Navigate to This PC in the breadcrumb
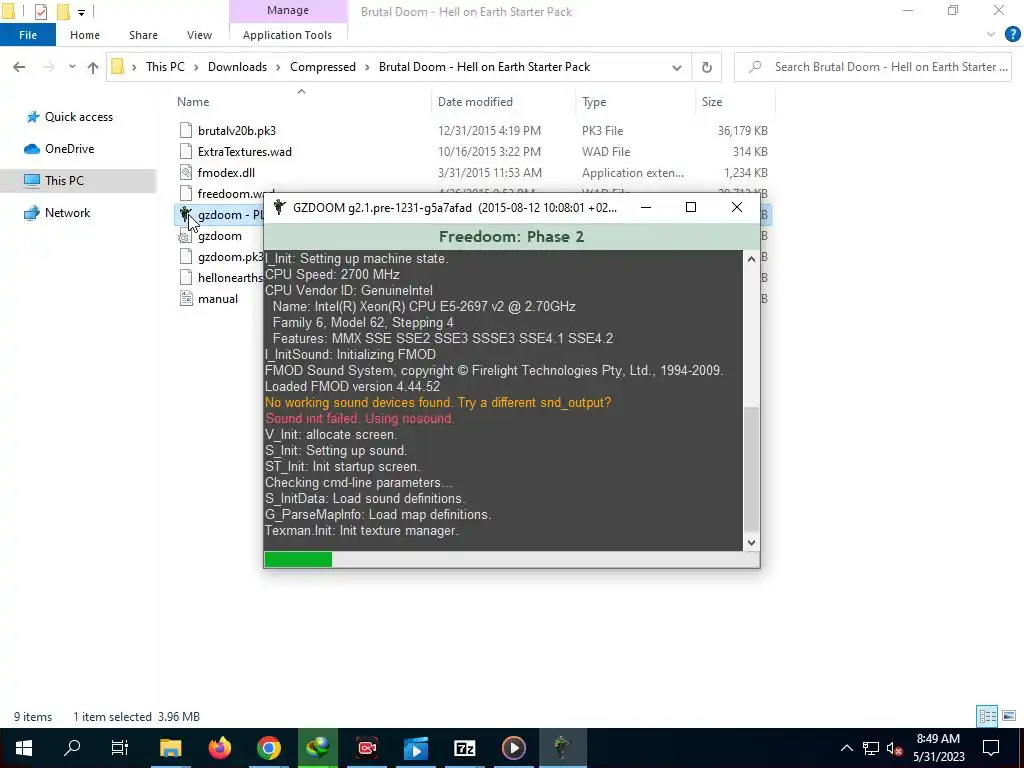The height and width of the screenshot is (768, 1024). click(165, 67)
